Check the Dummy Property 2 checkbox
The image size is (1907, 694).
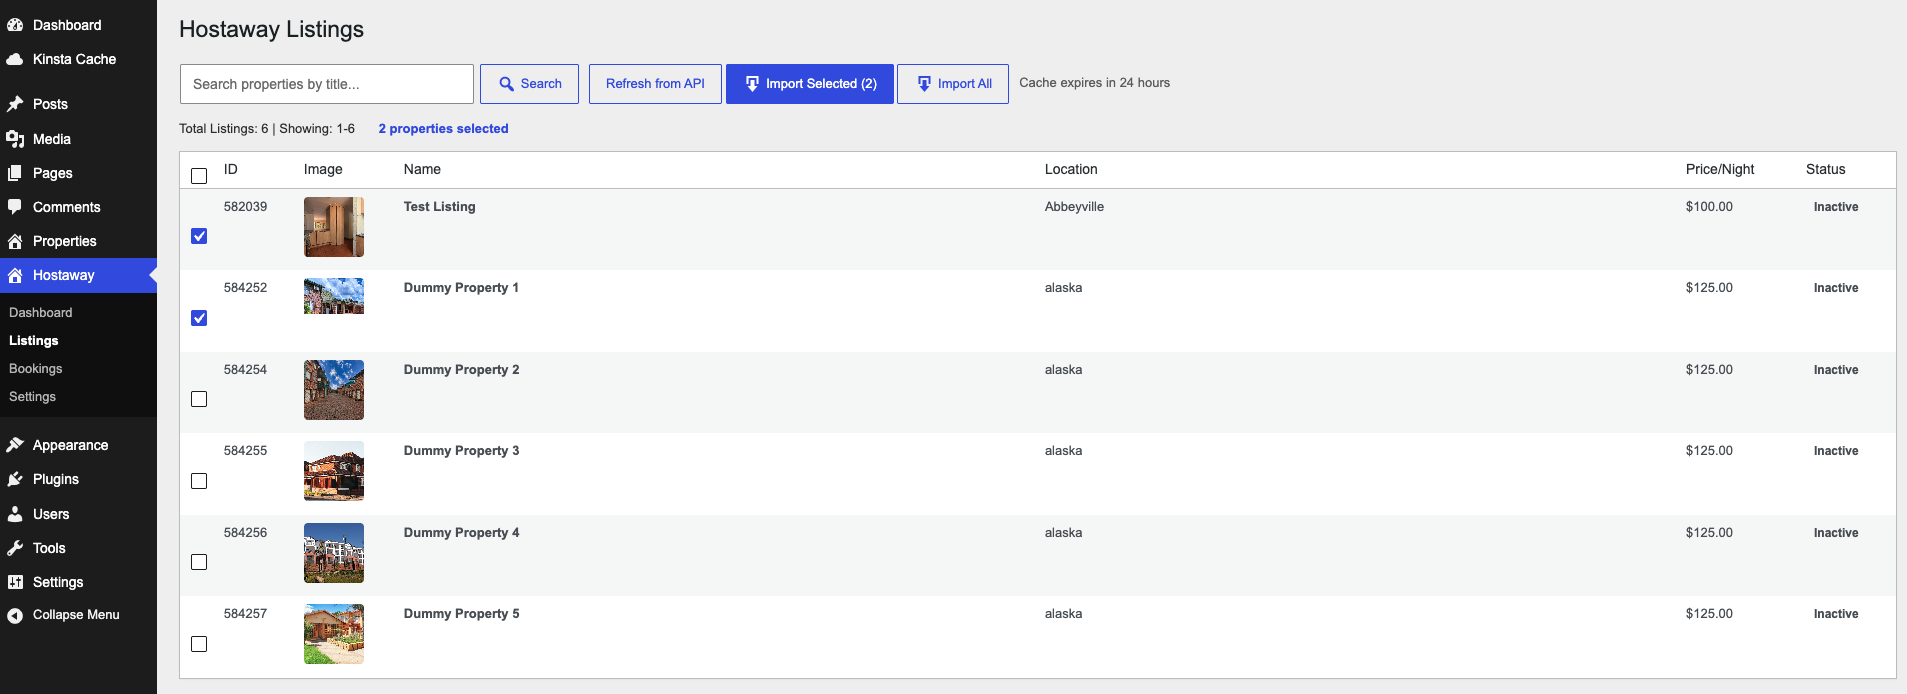[199, 399]
